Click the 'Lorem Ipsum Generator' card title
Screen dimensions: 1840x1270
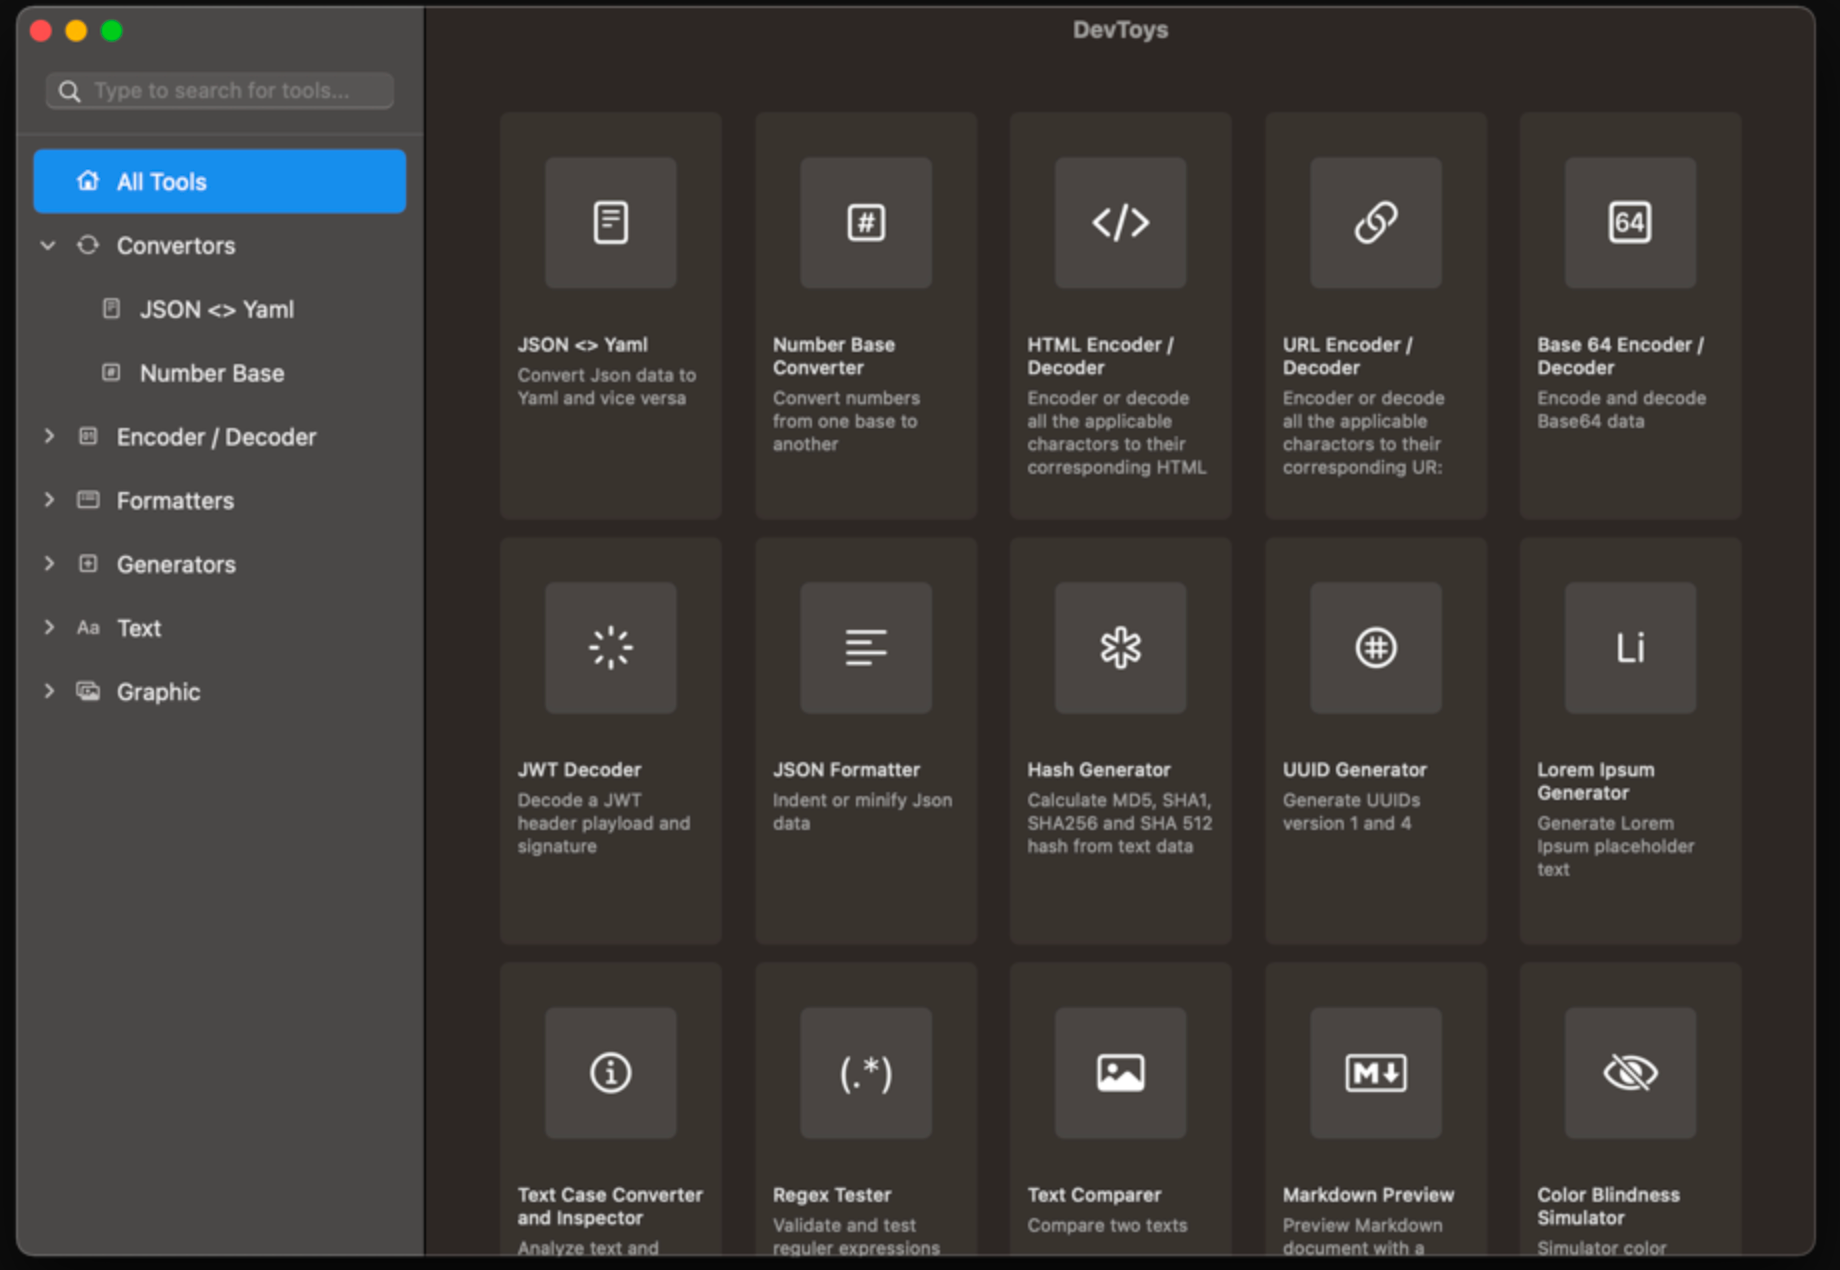(1596, 781)
